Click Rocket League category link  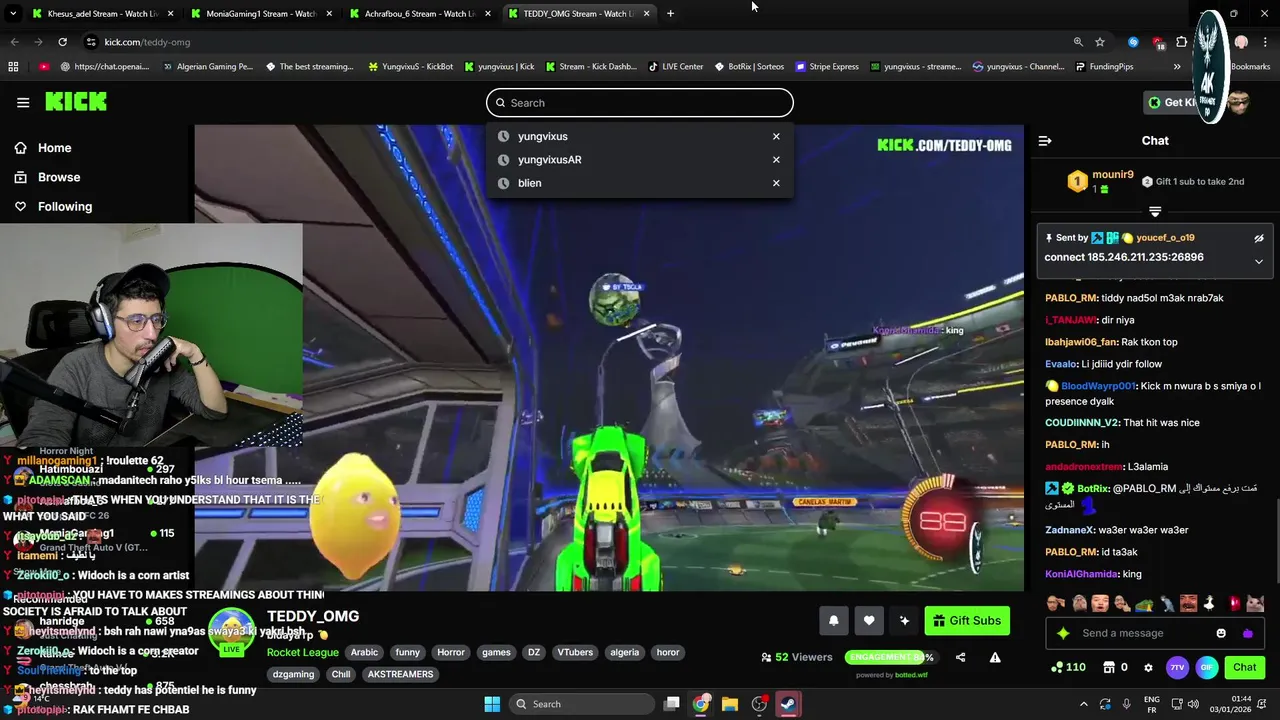(x=302, y=652)
